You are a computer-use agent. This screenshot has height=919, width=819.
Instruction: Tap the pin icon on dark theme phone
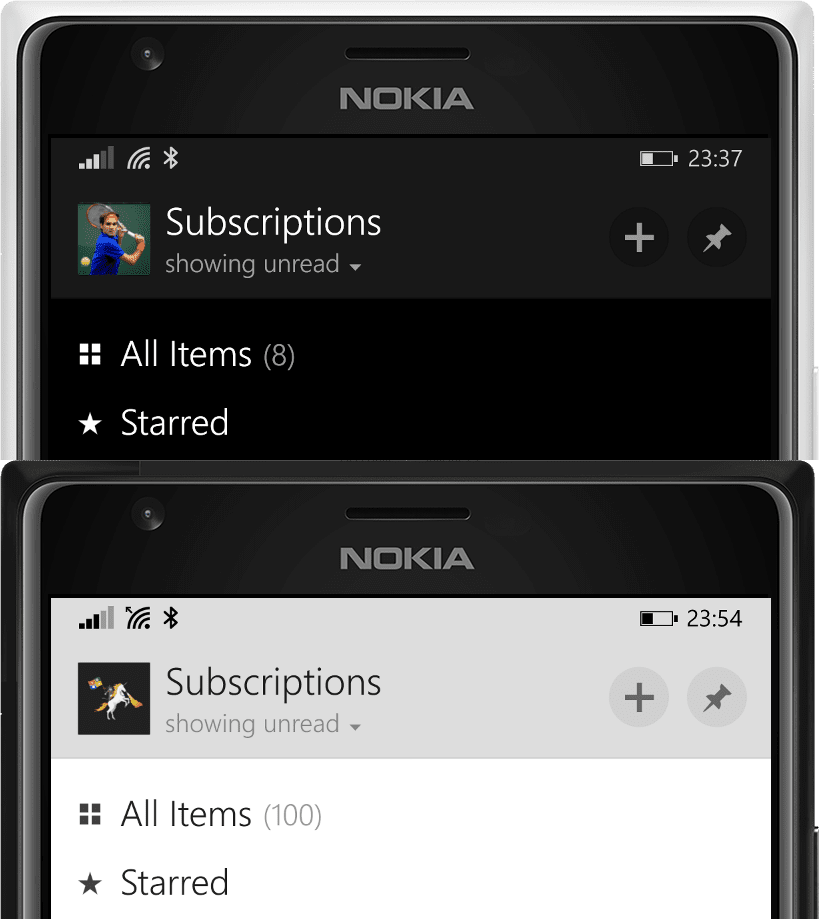(x=716, y=237)
